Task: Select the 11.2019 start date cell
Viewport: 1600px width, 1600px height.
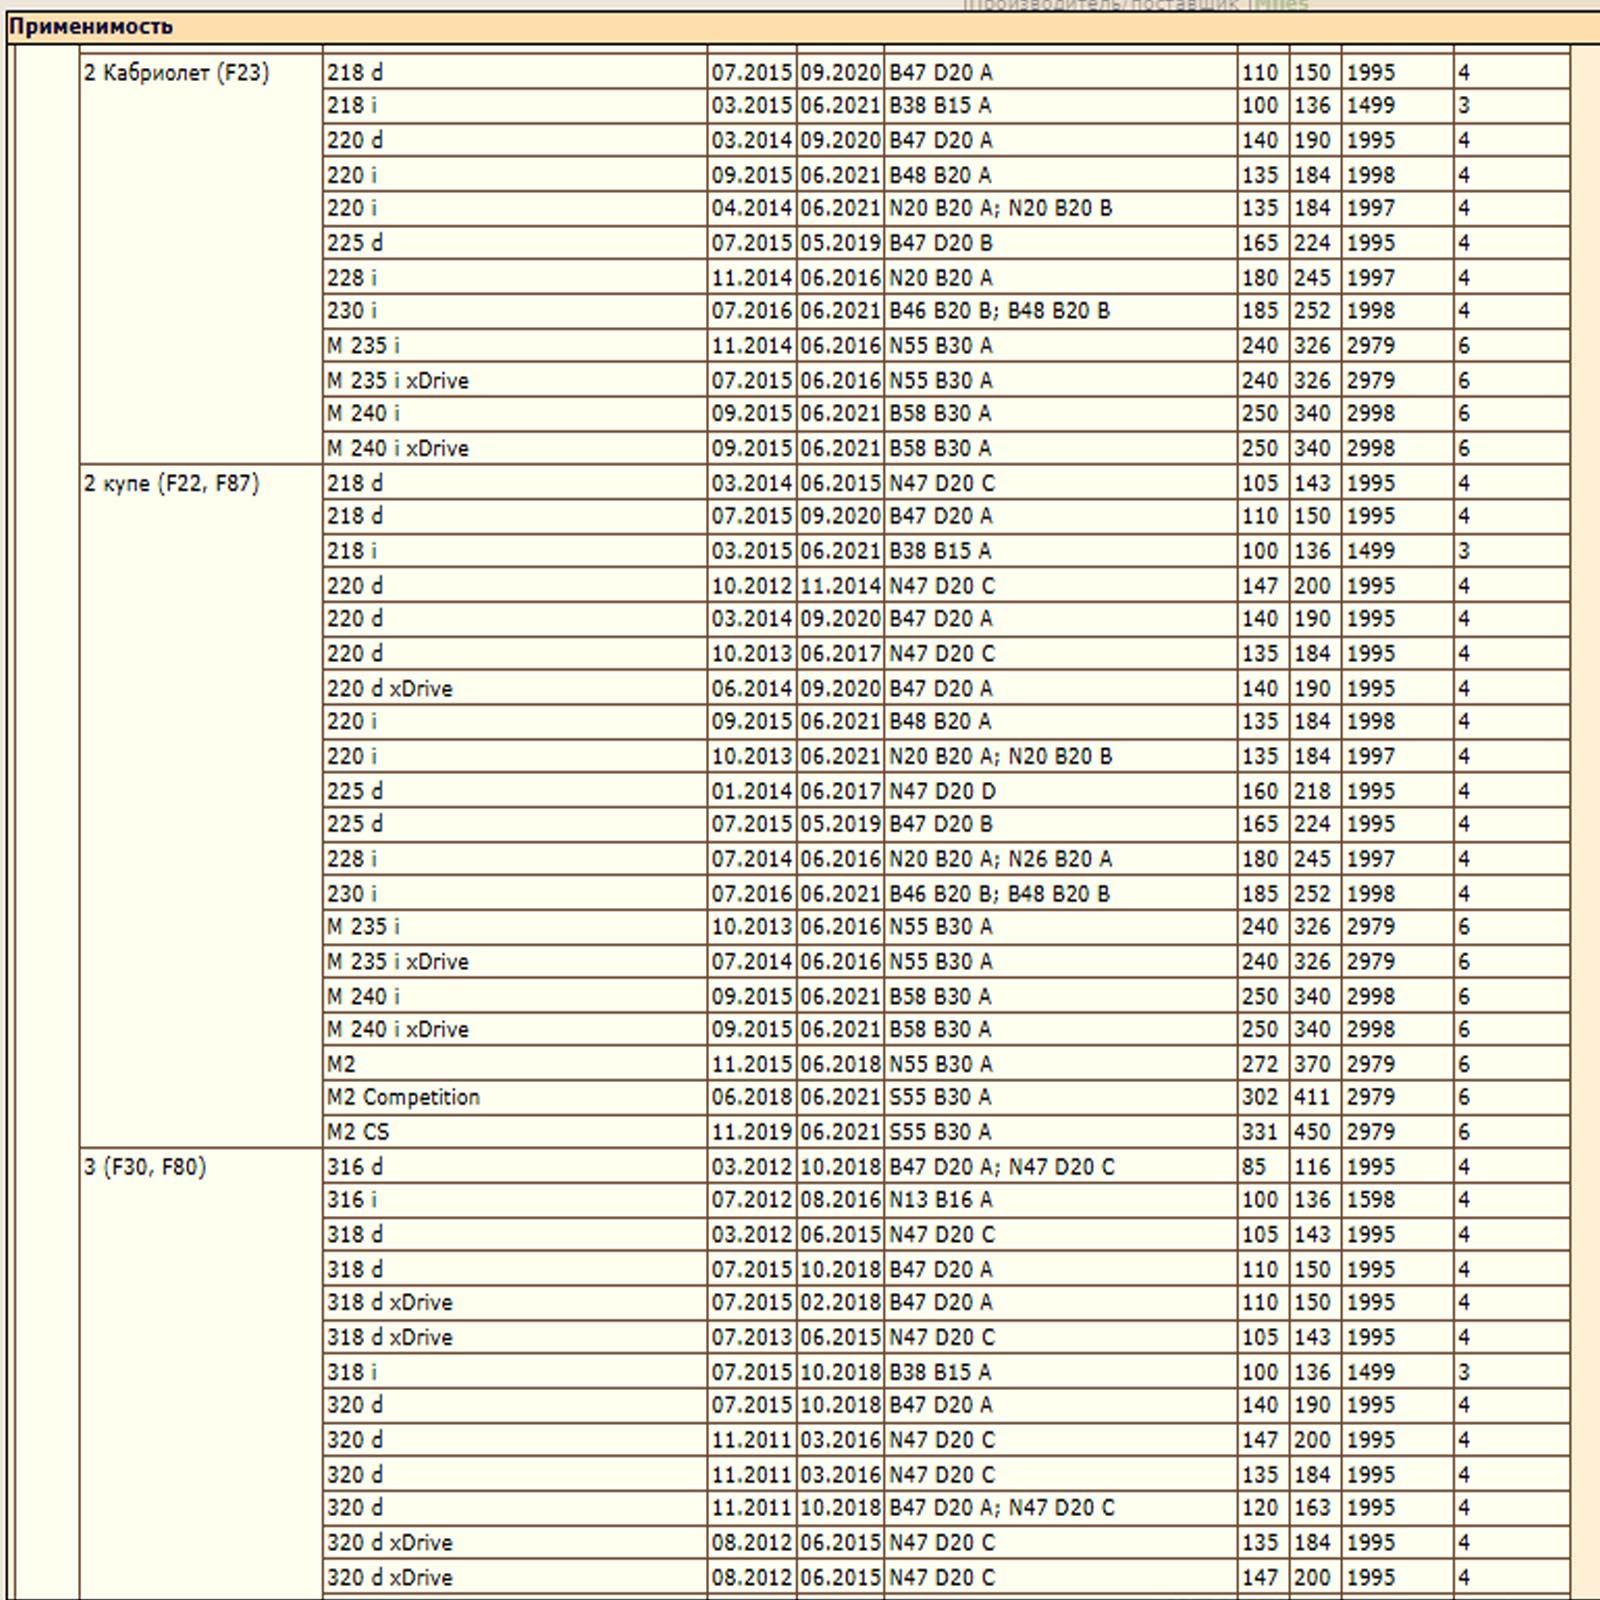Action: (752, 1132)
